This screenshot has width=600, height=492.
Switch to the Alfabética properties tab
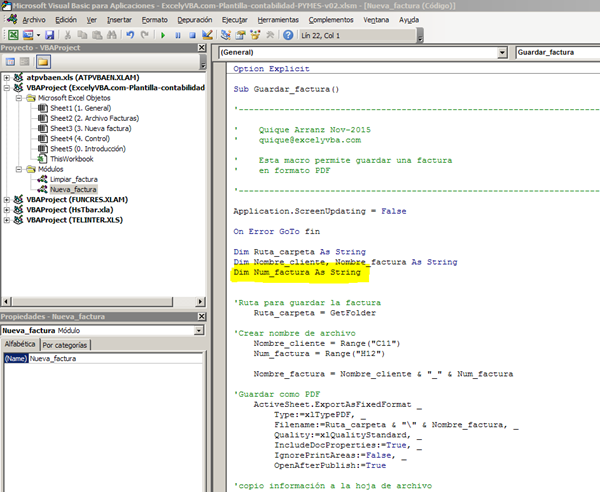pyautogui.click(x=20, y=345)
